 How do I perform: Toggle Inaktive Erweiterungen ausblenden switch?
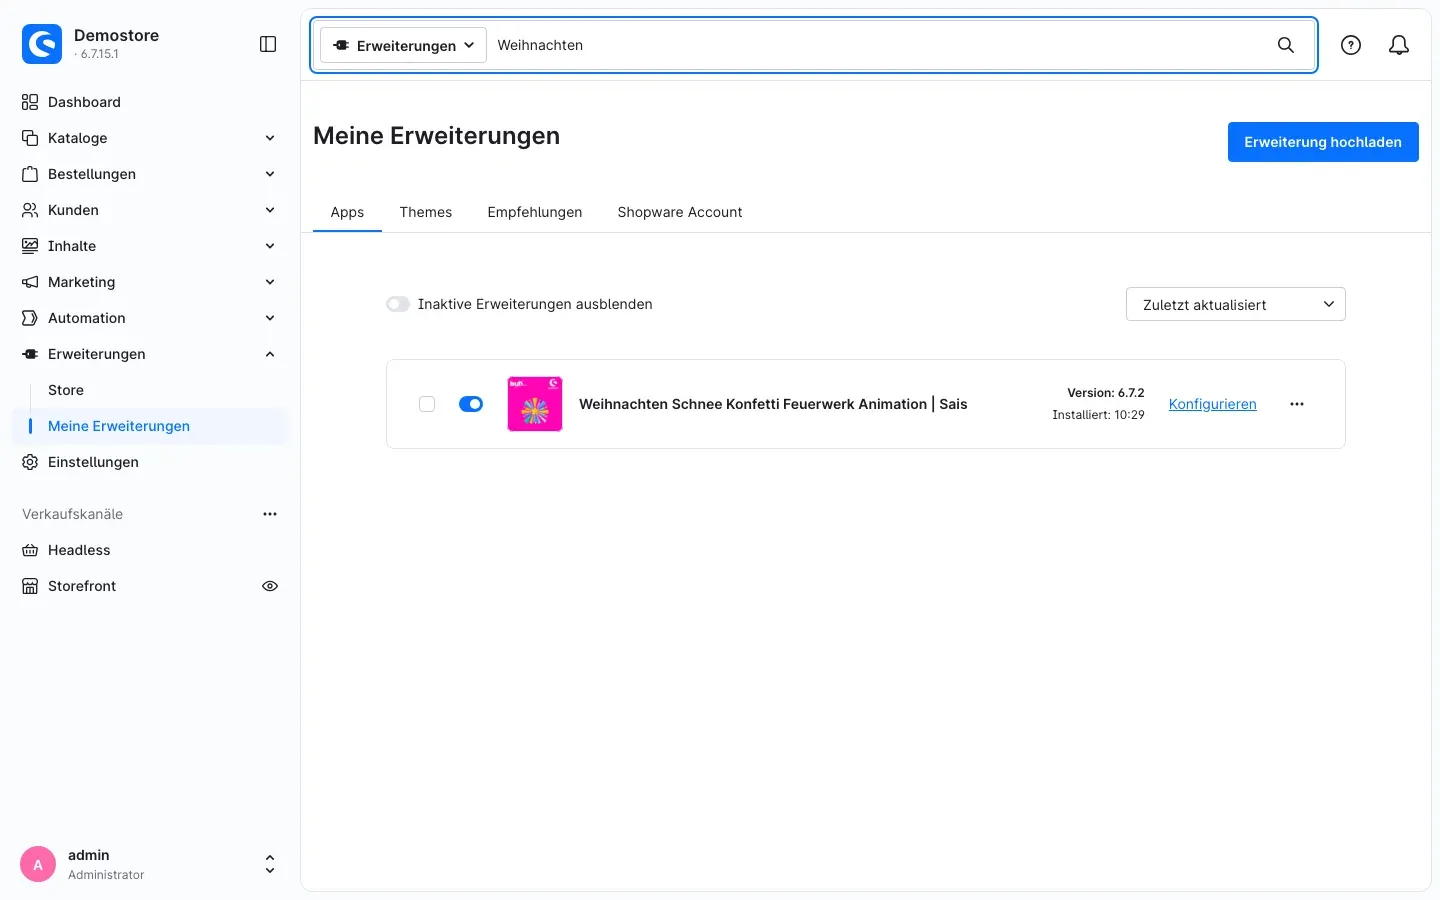point(398,304)
